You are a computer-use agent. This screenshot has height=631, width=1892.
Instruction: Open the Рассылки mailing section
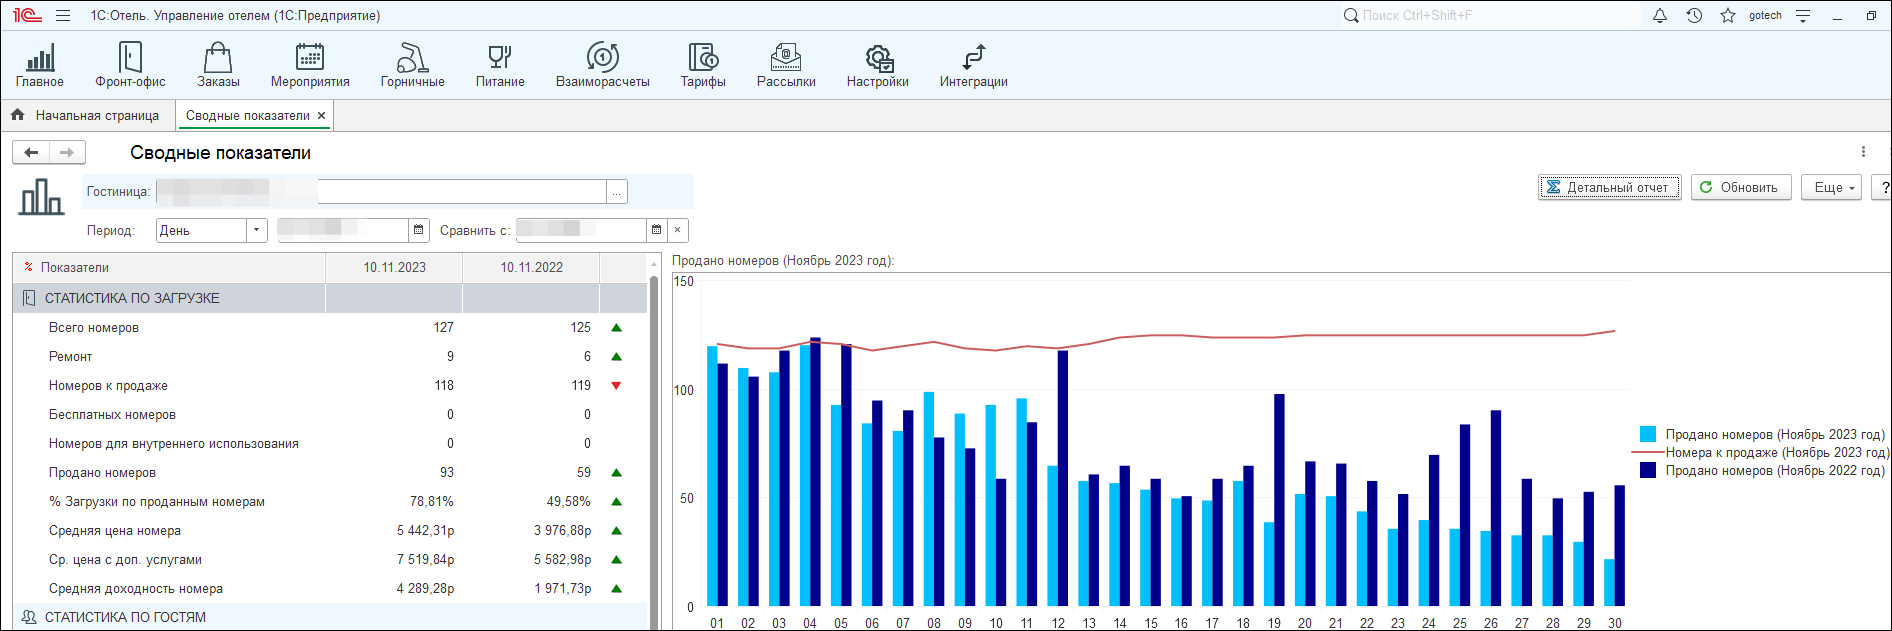point(786,65)
